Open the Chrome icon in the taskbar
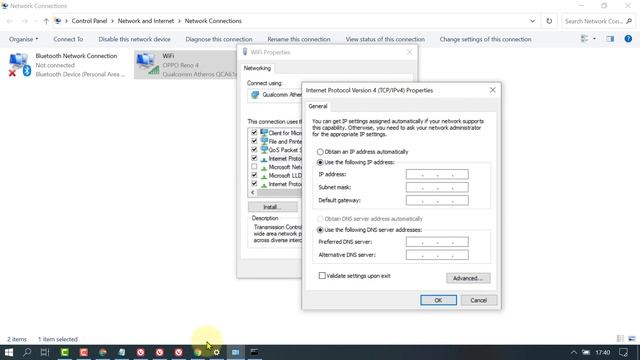 tap(198, 352)
